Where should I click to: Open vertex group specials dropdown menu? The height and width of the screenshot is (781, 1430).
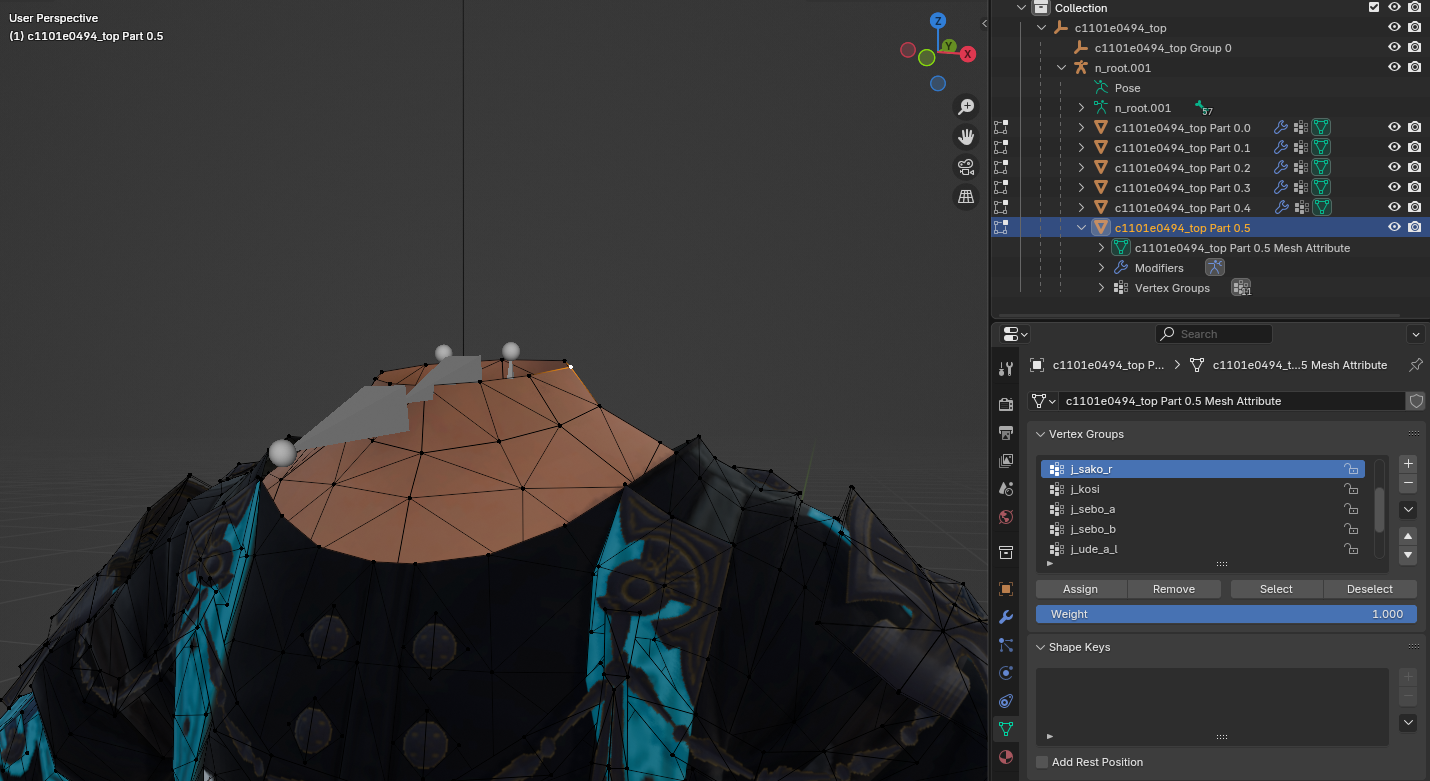(1408, 510)
